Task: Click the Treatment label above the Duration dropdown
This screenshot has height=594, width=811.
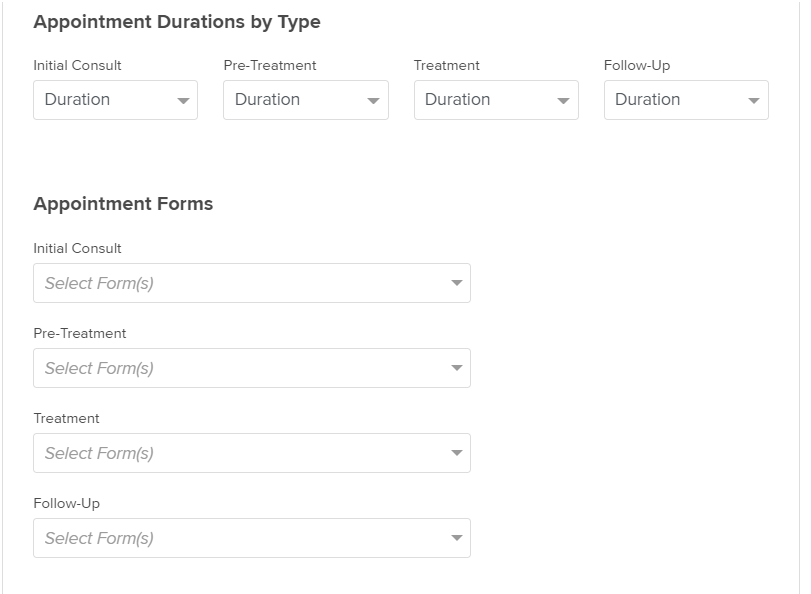Action: coord(447,65)
